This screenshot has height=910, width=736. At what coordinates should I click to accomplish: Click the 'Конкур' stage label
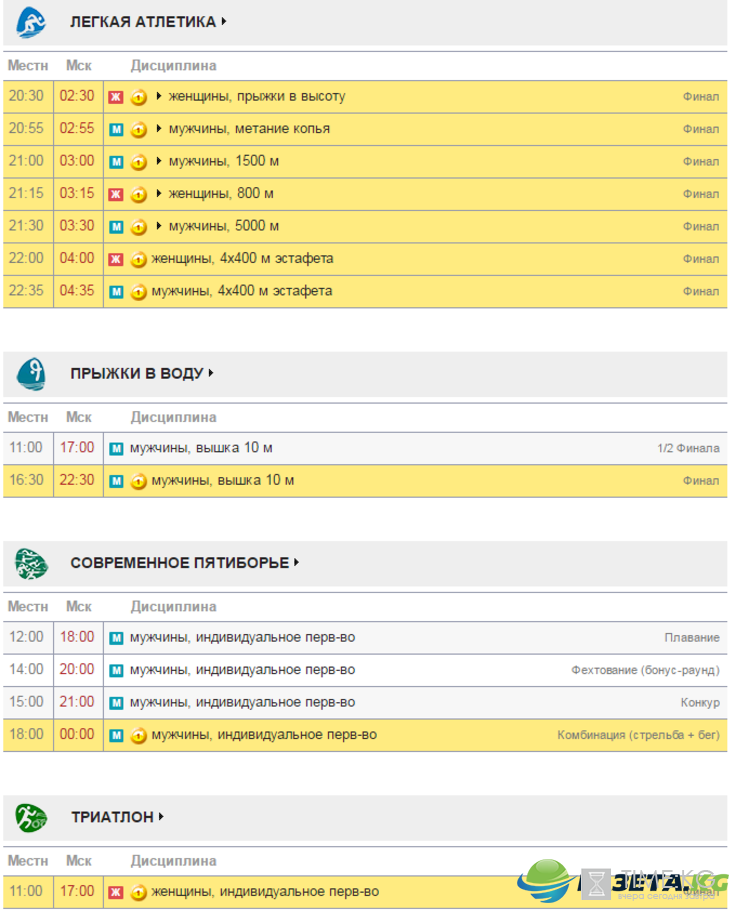point(699,703)
